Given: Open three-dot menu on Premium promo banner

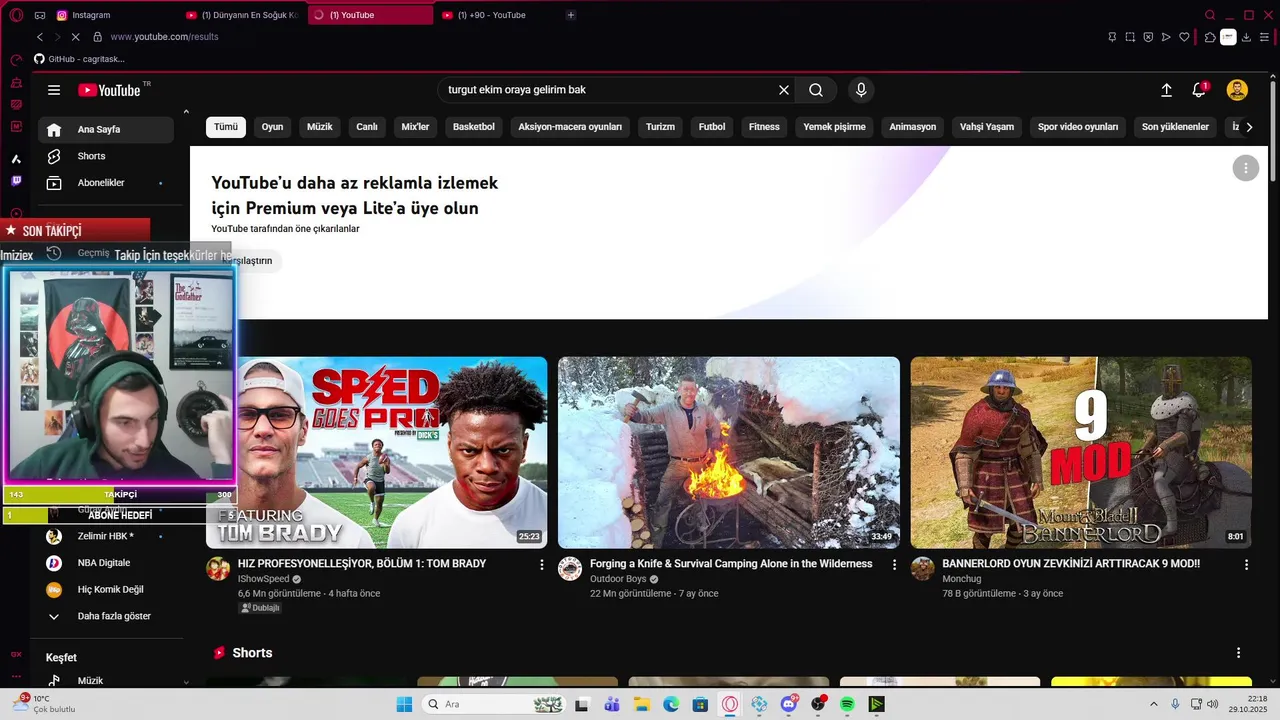Looking at the screenshot, I should (1245, 168).
